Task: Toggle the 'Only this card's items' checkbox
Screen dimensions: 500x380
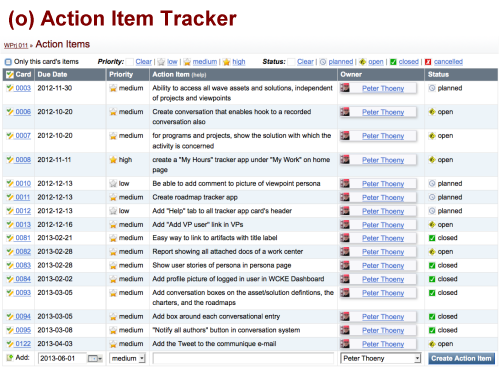Action: click(x=8, y=62)
